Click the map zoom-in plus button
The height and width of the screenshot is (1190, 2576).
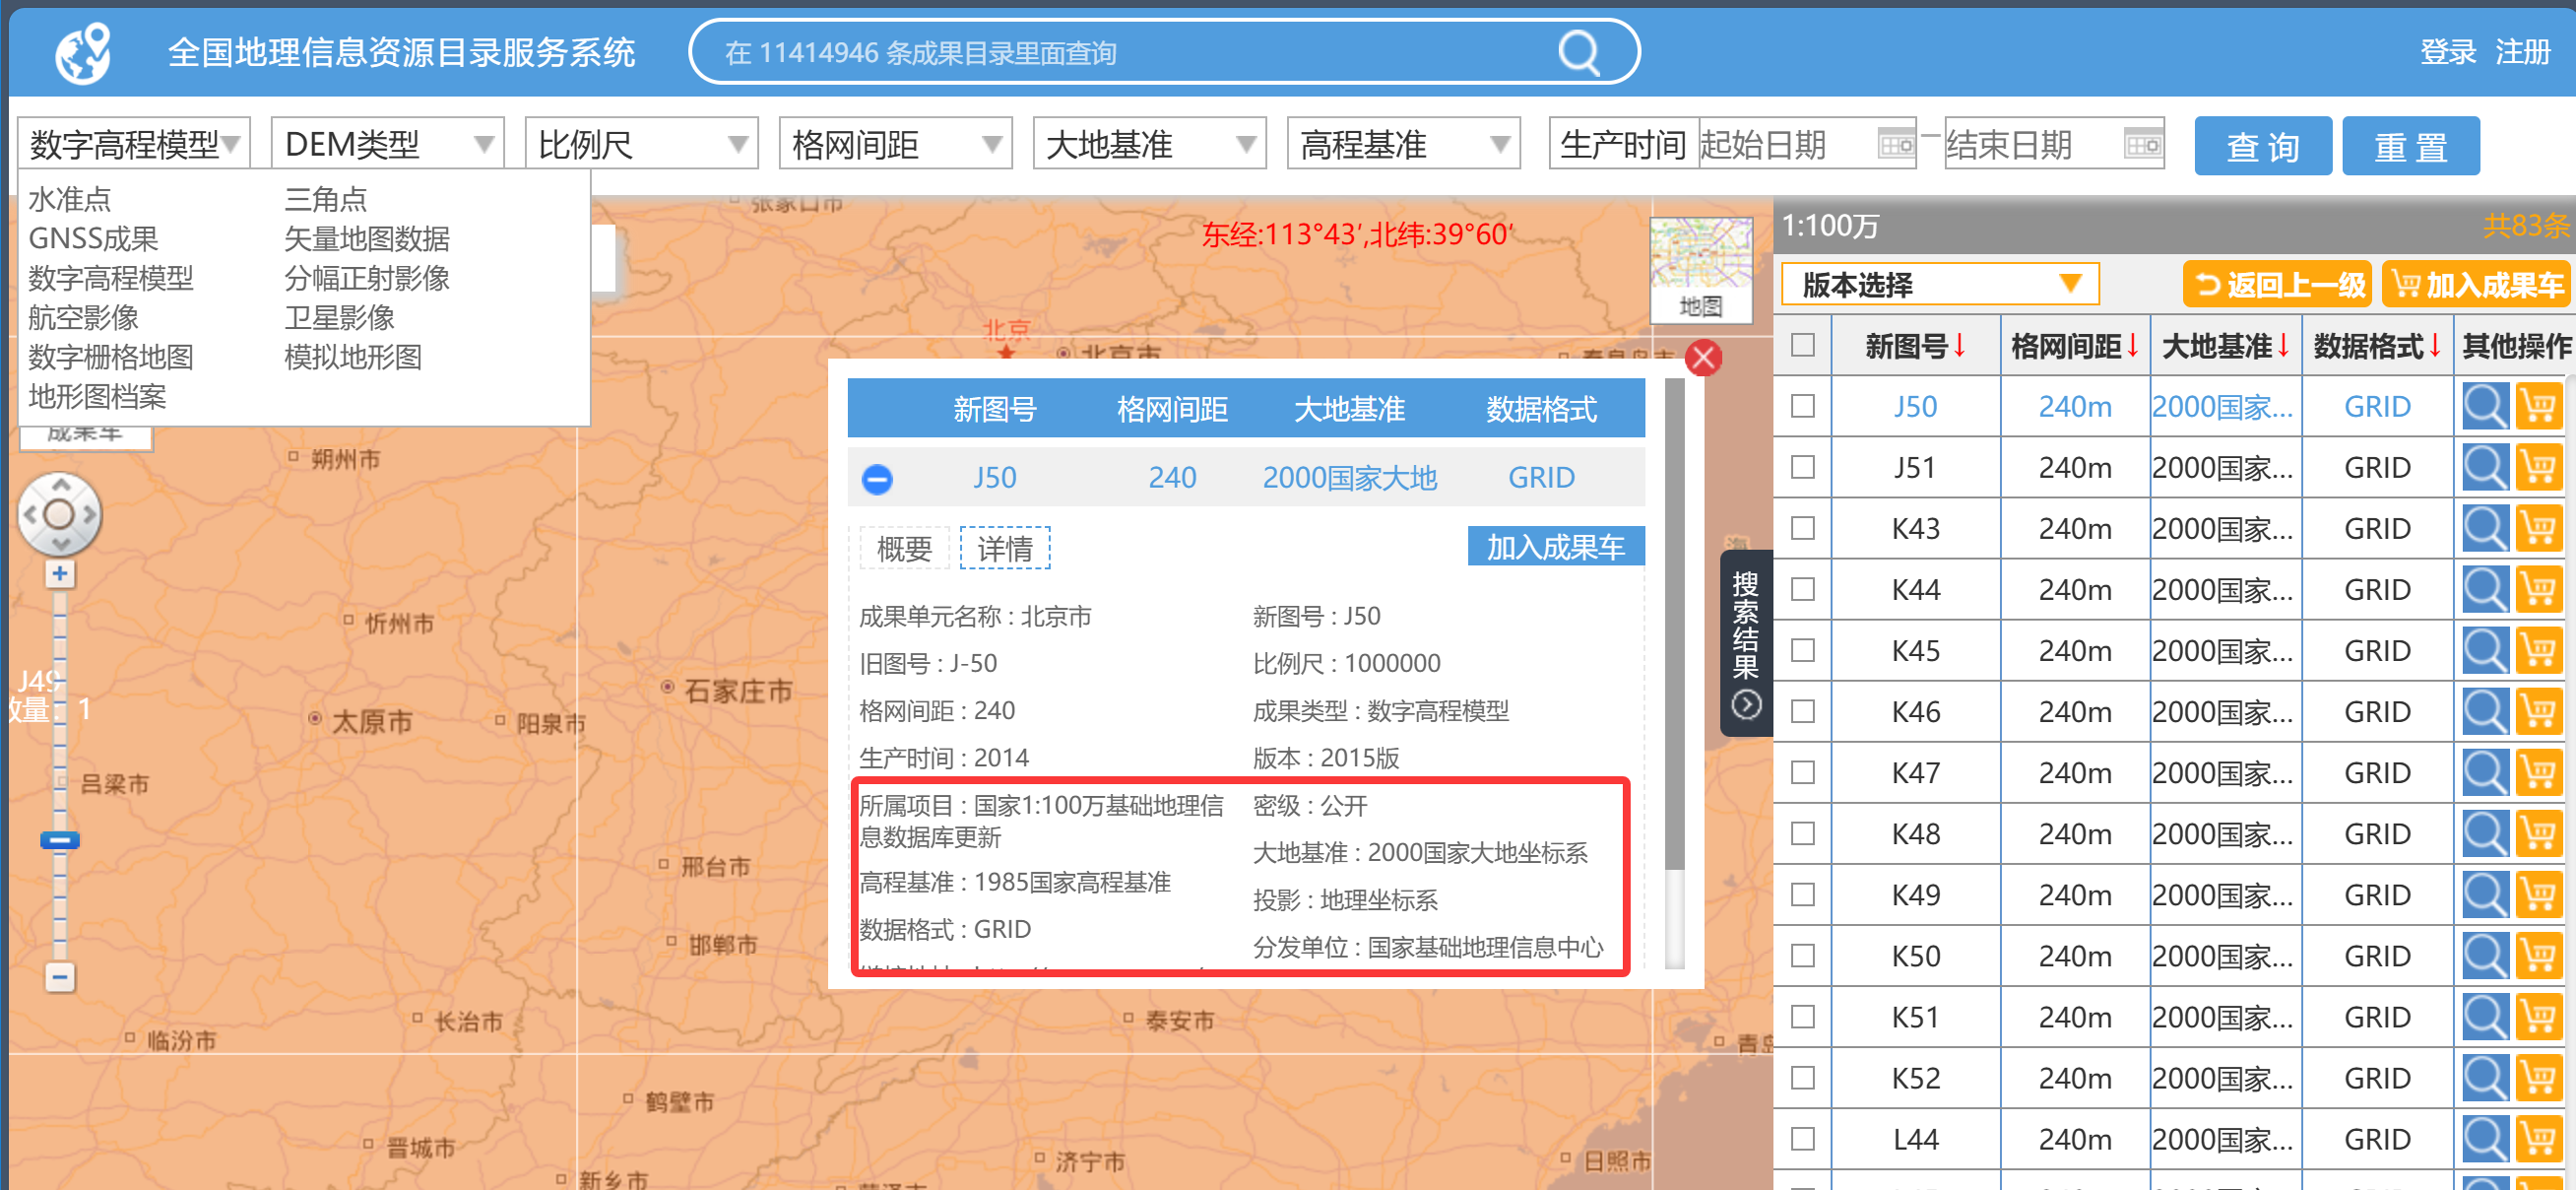(x=60, y=574)
